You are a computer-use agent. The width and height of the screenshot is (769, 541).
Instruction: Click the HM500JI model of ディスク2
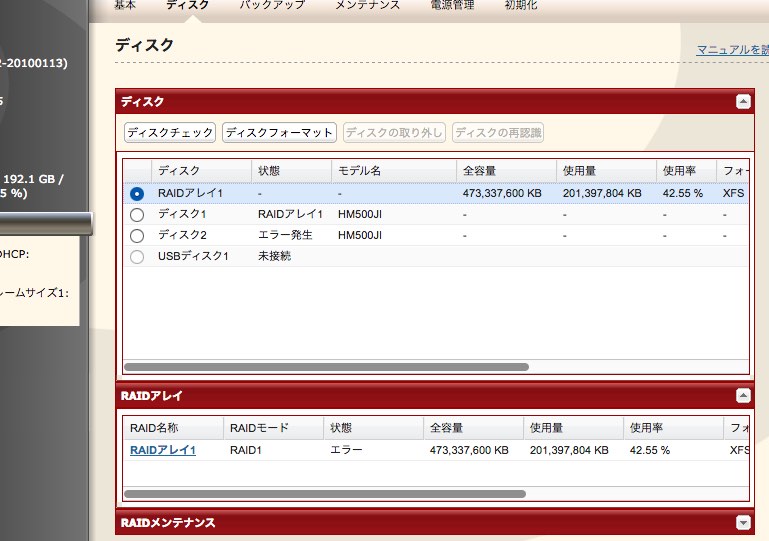pyautogui.click(x=360, y=235)
